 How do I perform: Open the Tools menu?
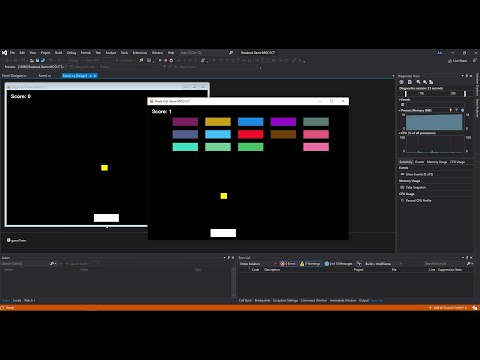click(x=124, y=53)
